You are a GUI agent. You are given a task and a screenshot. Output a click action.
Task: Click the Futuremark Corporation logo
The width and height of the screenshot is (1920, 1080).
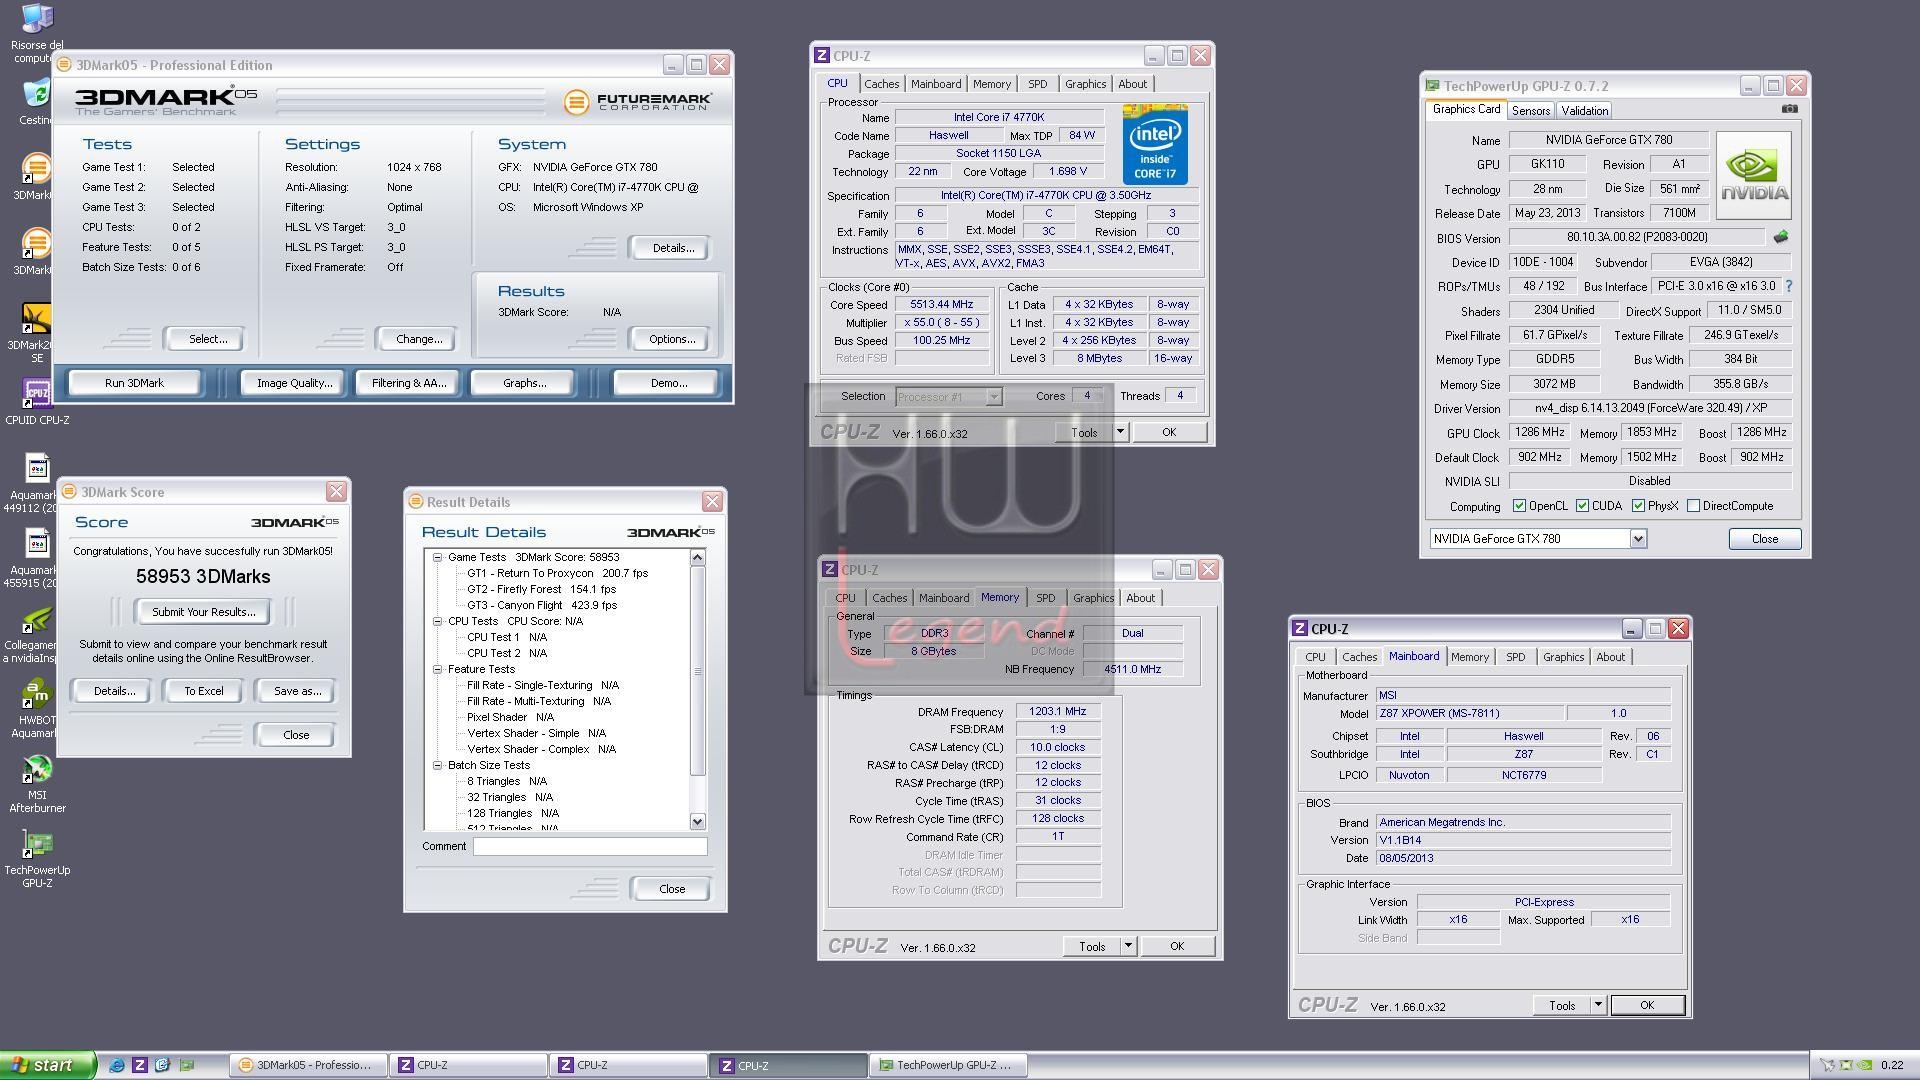click(x=637, y=101)
